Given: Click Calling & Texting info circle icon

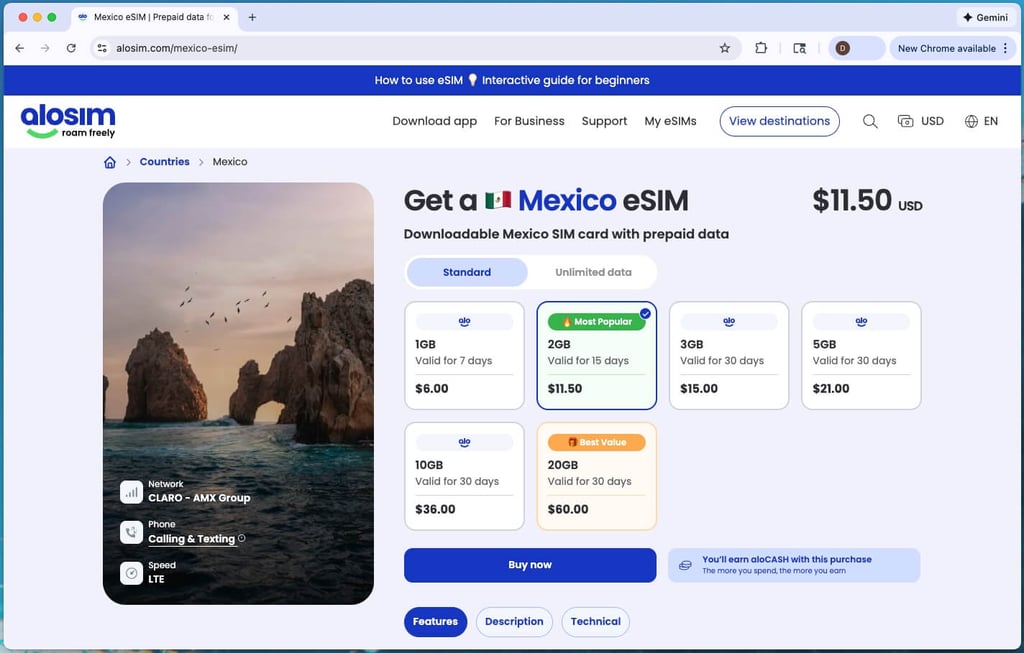Looking at the screenshot, I should pyautogui.click(x=242, y=538).
